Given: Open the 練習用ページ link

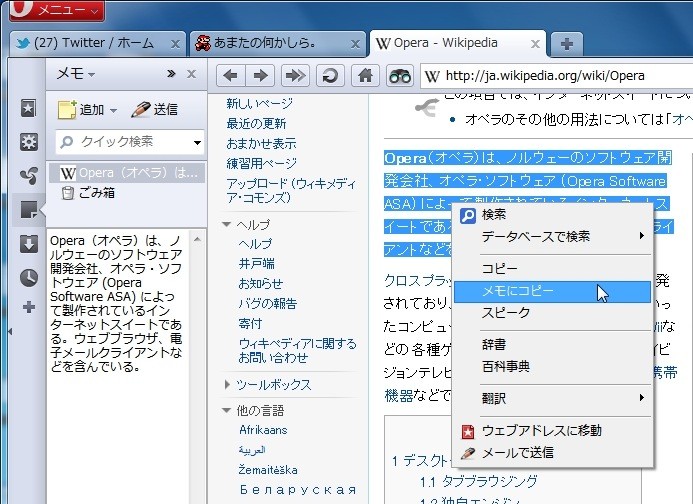Looking at the screenshot, I should tap(261, 163).
